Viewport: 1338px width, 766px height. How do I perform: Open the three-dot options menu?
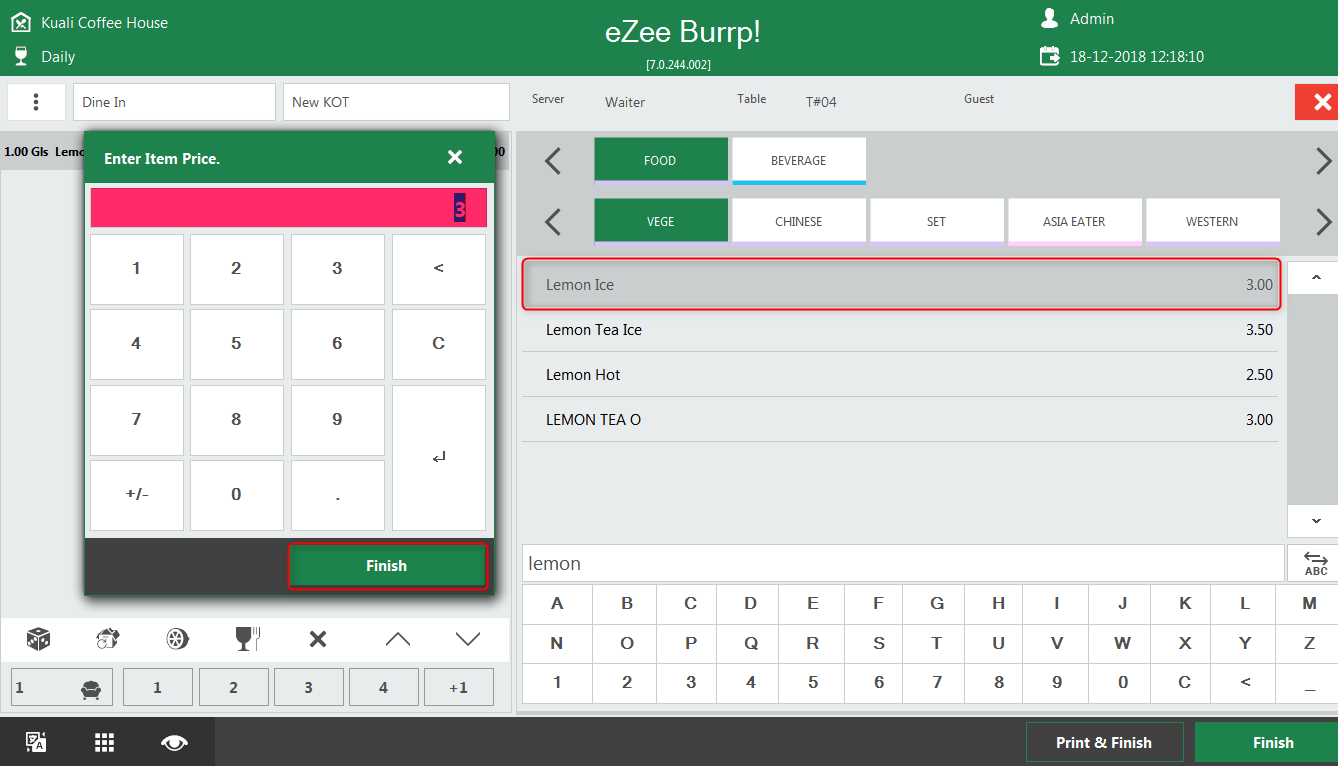(36, 102)
